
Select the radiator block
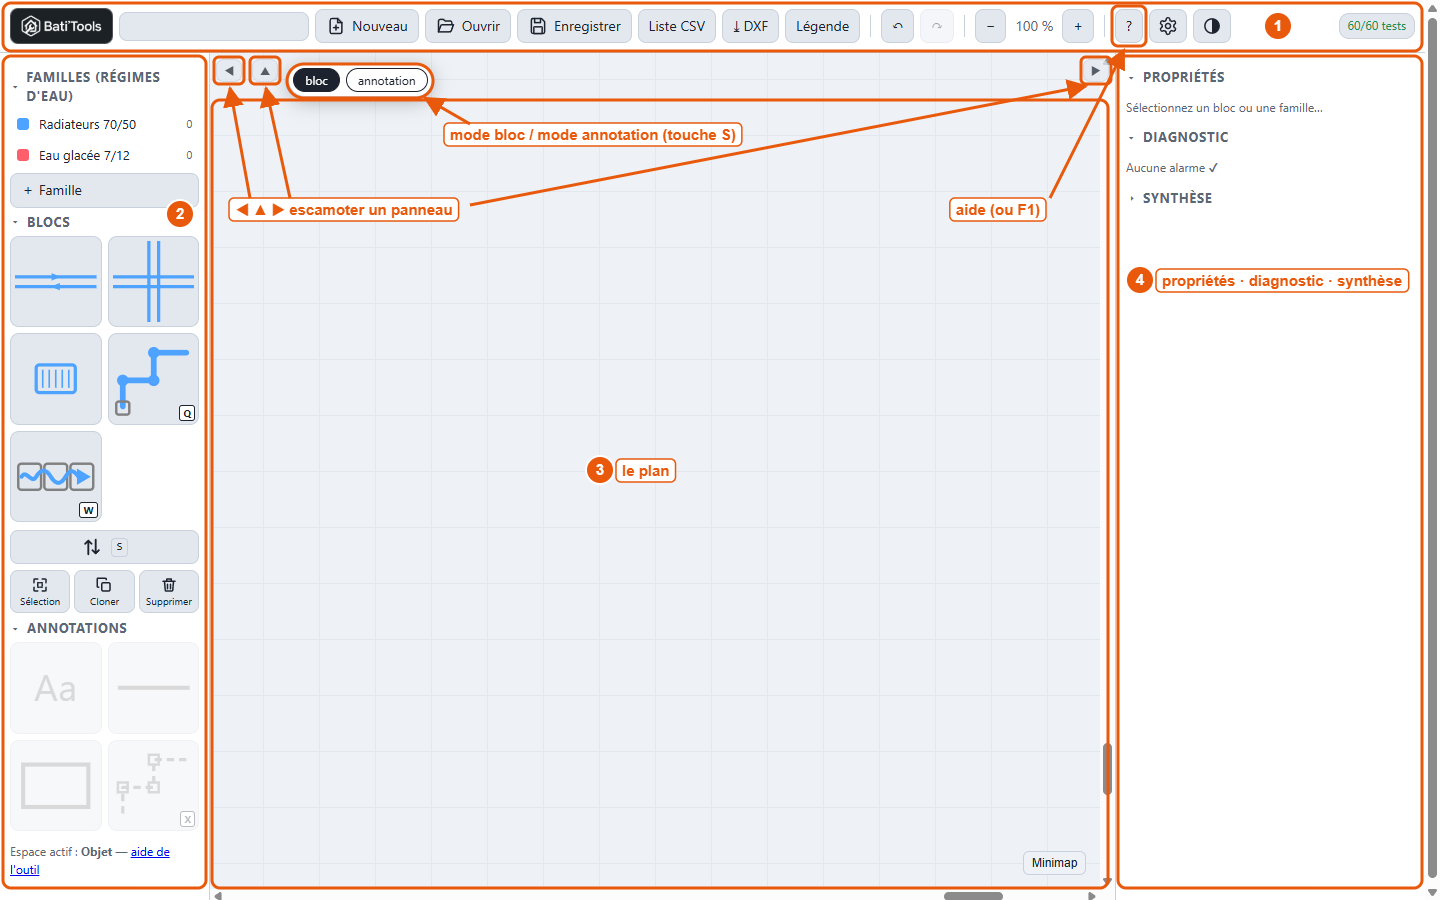click(56, 379)
